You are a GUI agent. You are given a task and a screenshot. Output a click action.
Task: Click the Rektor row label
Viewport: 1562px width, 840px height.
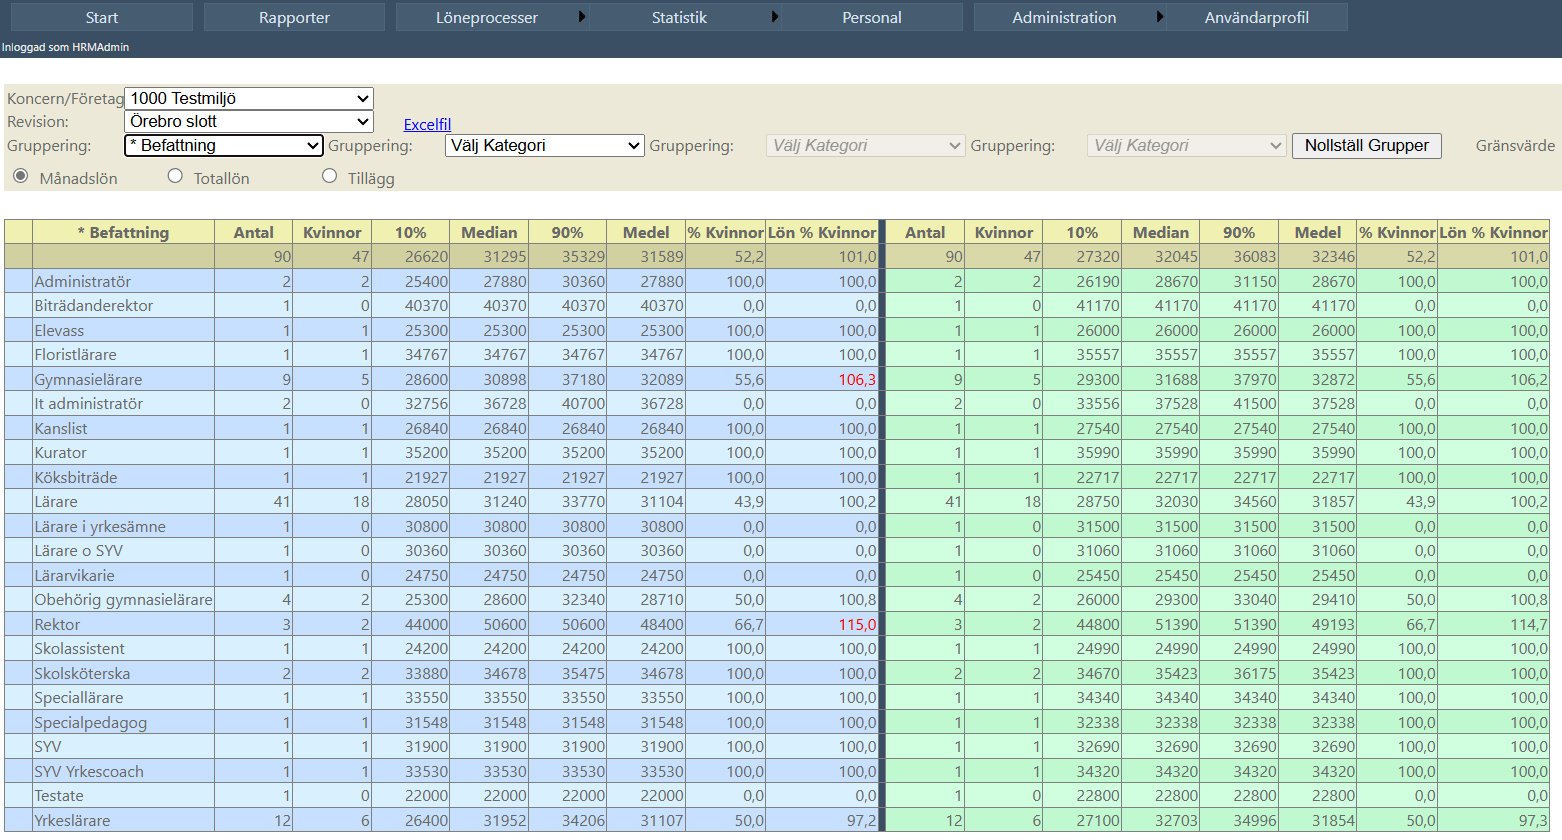[57, 625]
